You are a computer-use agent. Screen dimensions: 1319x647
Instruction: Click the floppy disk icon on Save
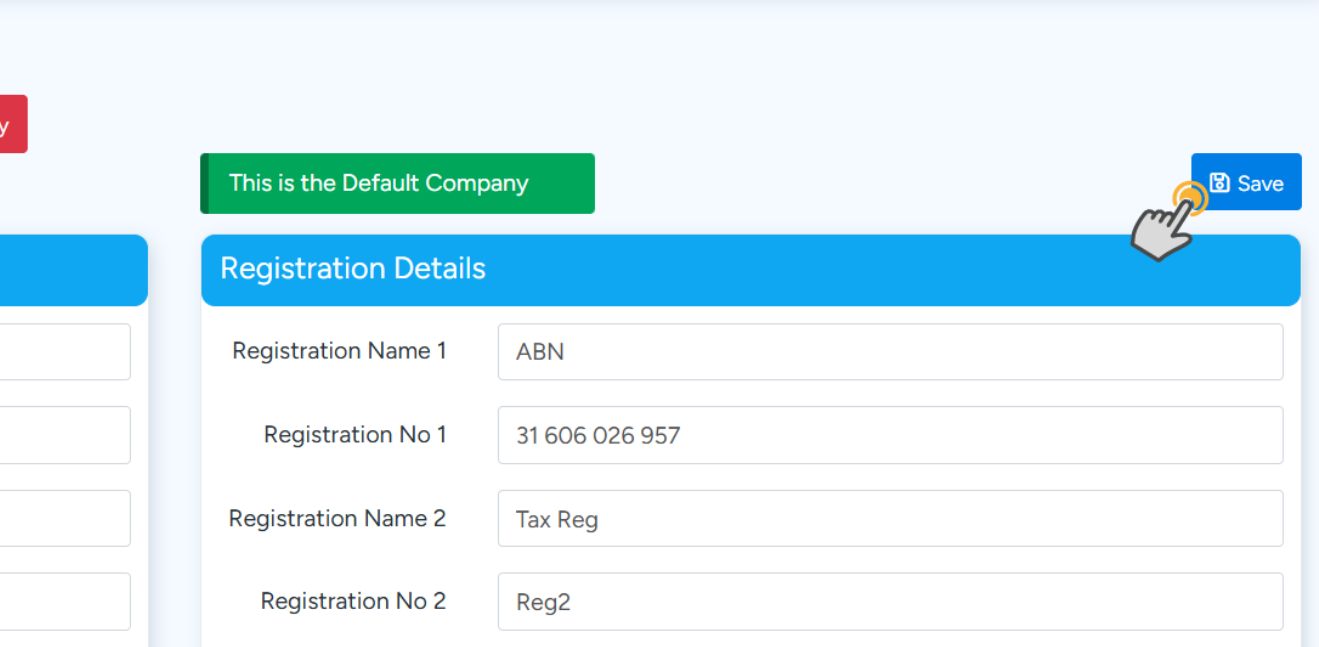click(x=1219, y=183)
